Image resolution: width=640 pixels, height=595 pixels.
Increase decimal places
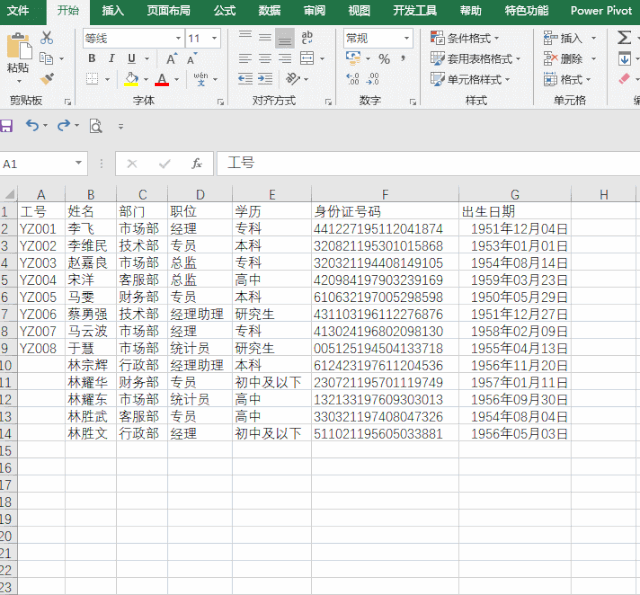click(353, 79)
